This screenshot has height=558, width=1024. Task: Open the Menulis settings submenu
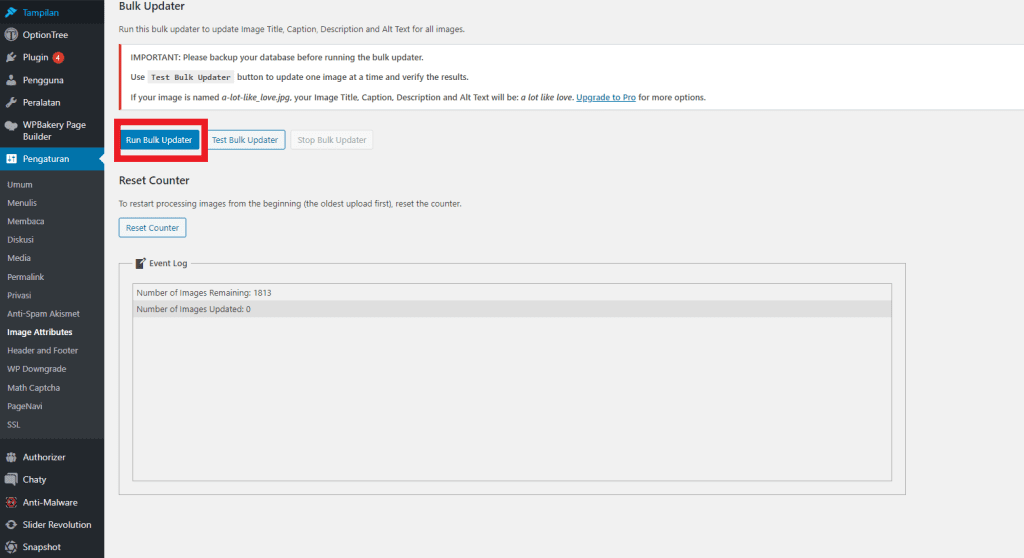click(x=22, y=203)
